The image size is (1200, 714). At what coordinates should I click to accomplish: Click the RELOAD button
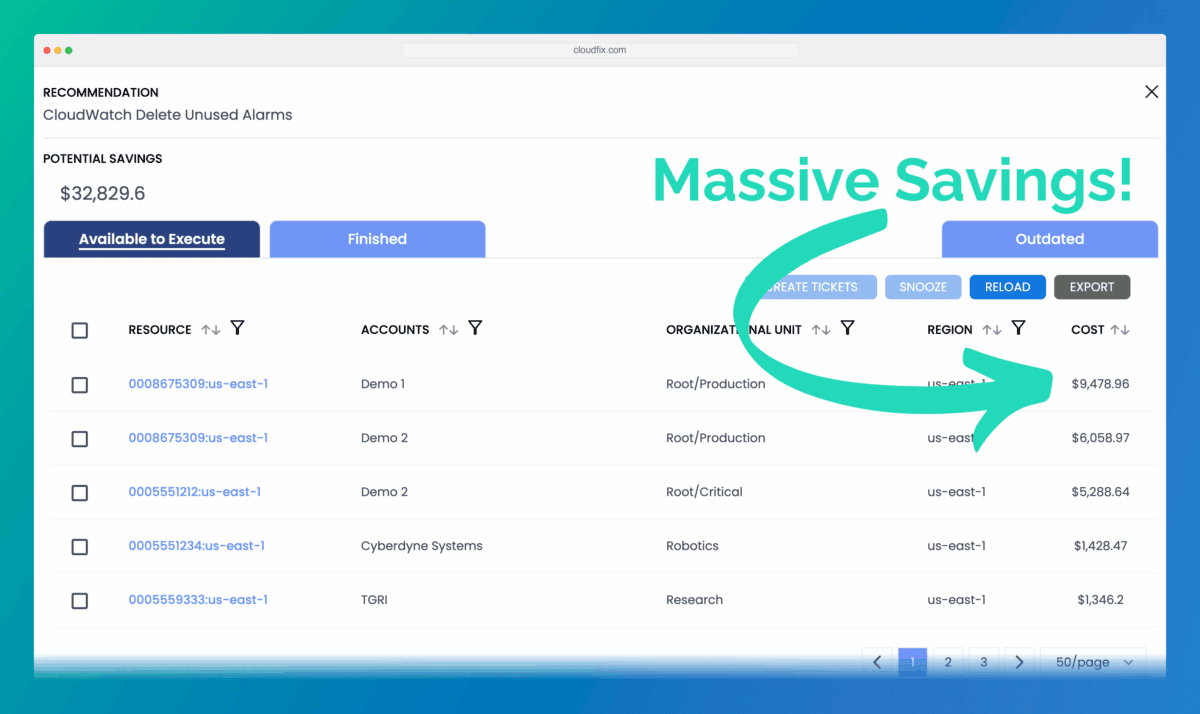(1007, 287)
